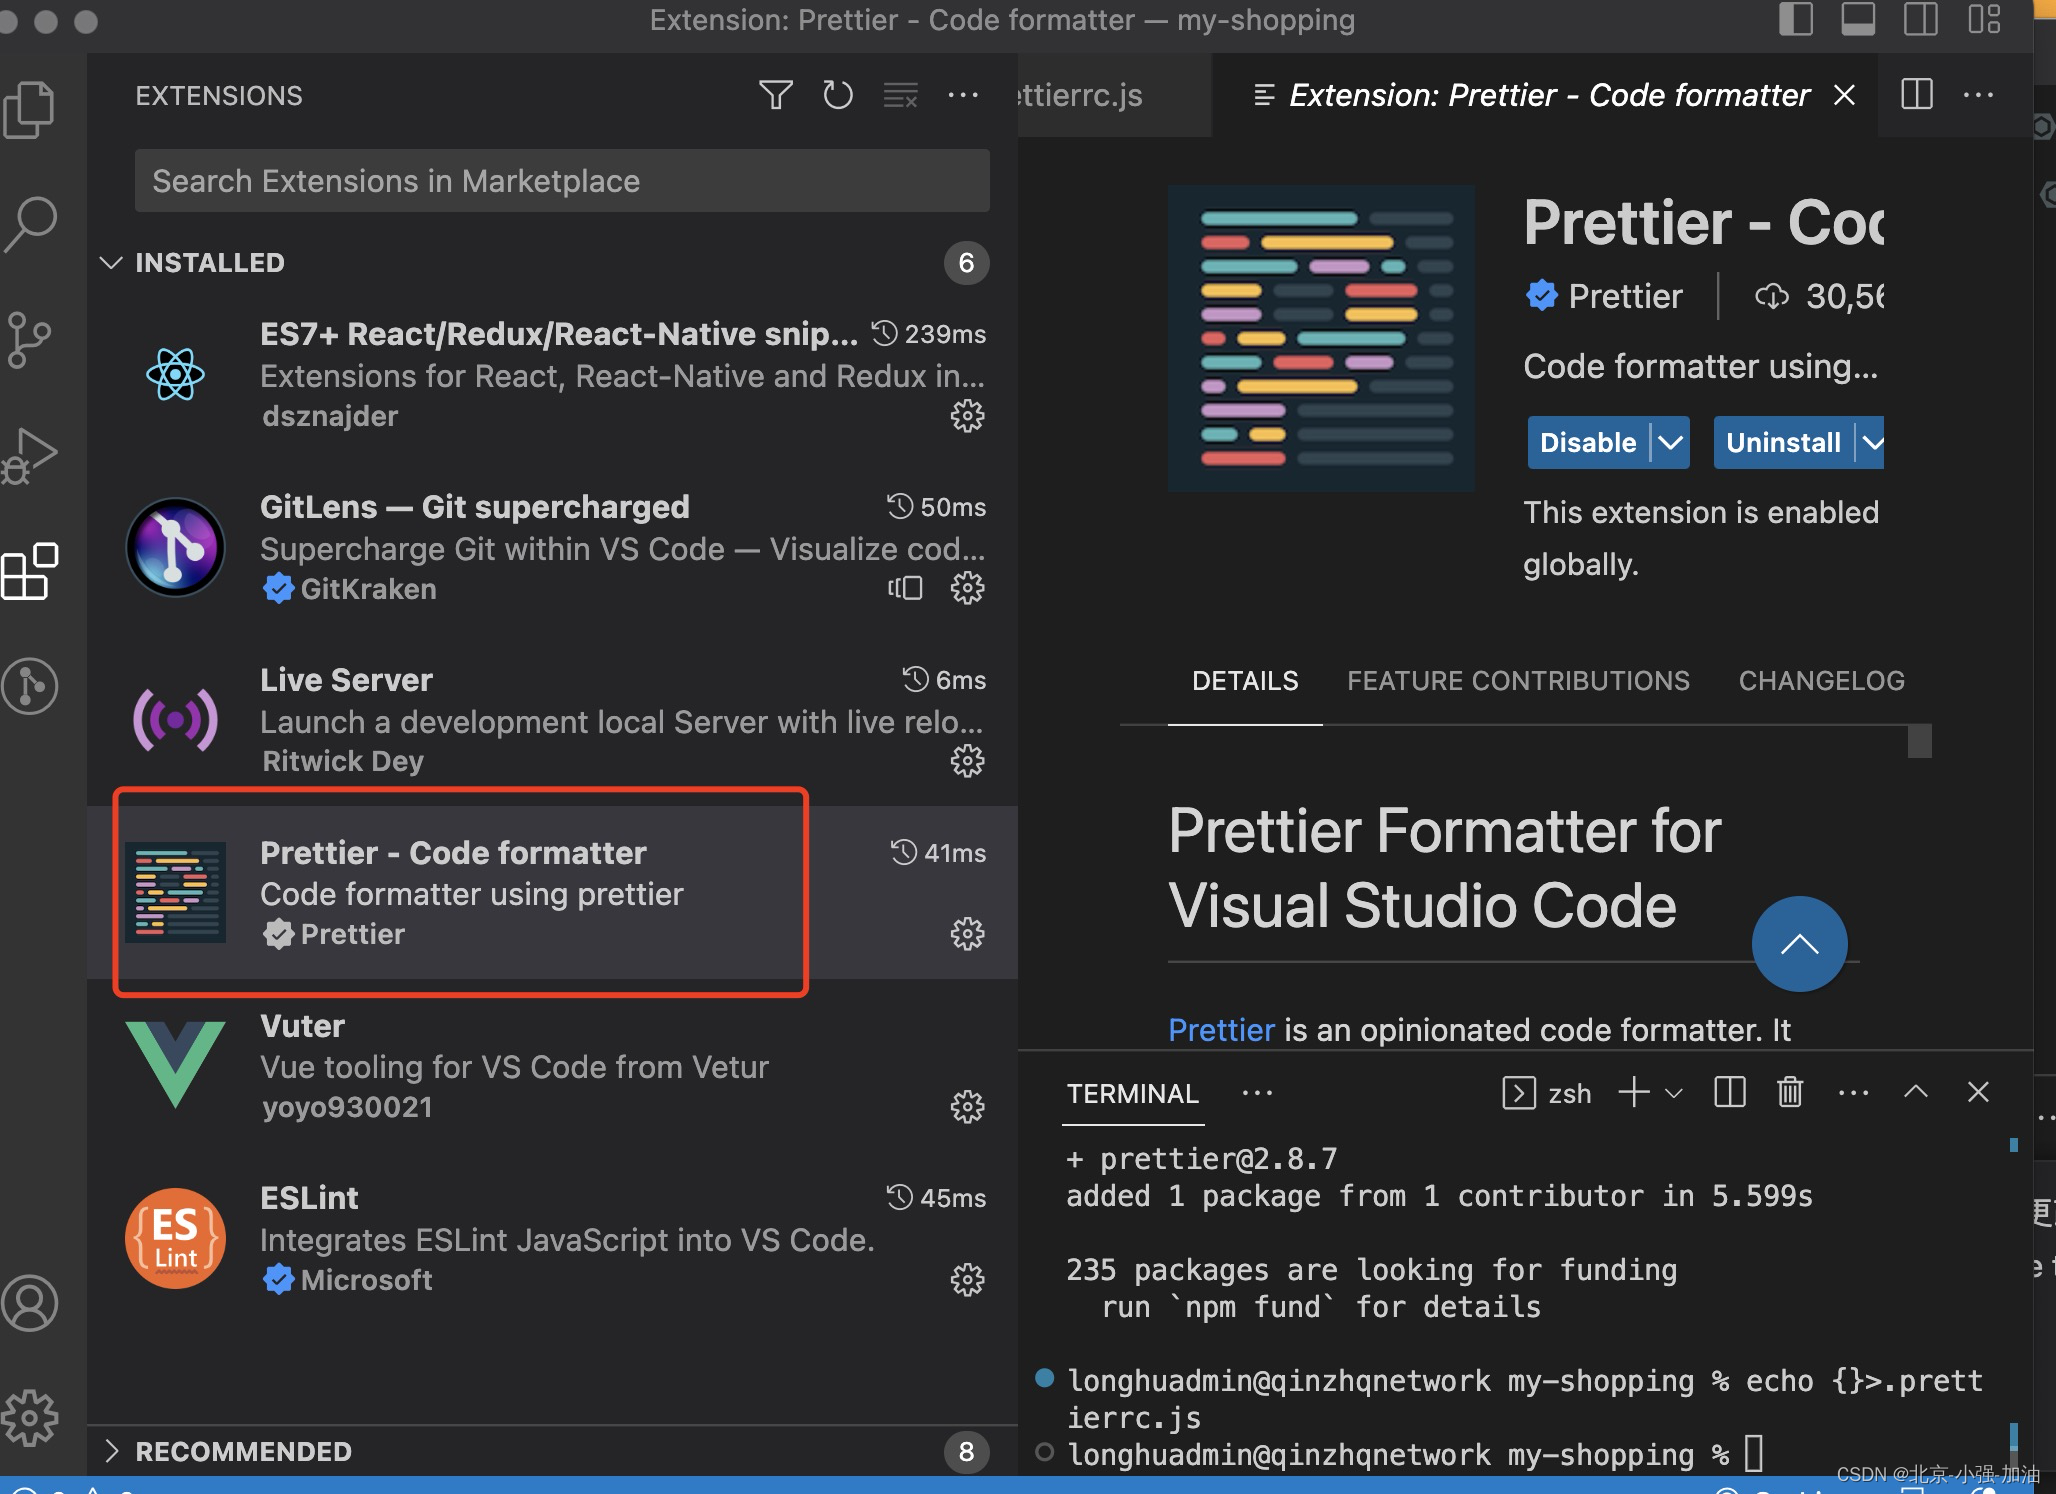Toggle secondary side bar layout icon

(x=1920, y=20)
